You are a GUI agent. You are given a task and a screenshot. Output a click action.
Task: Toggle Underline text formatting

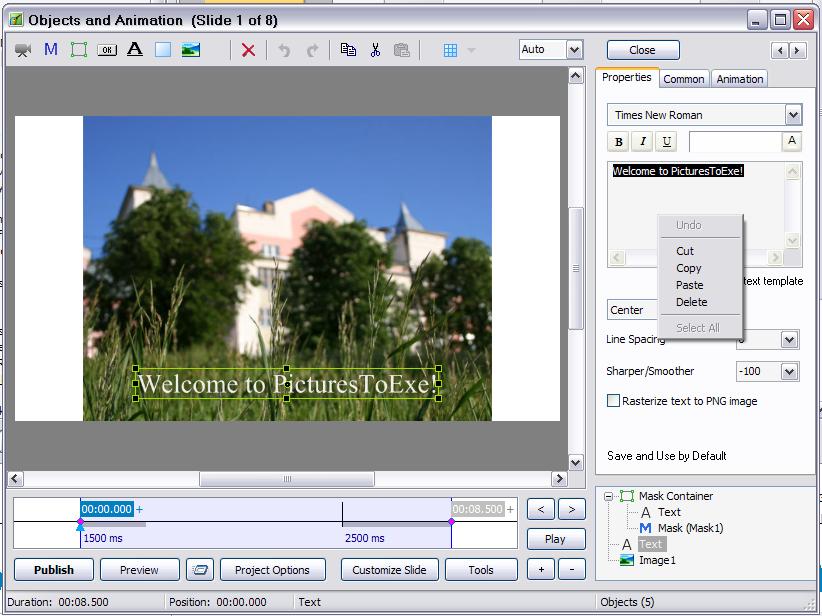click(666, 142)
